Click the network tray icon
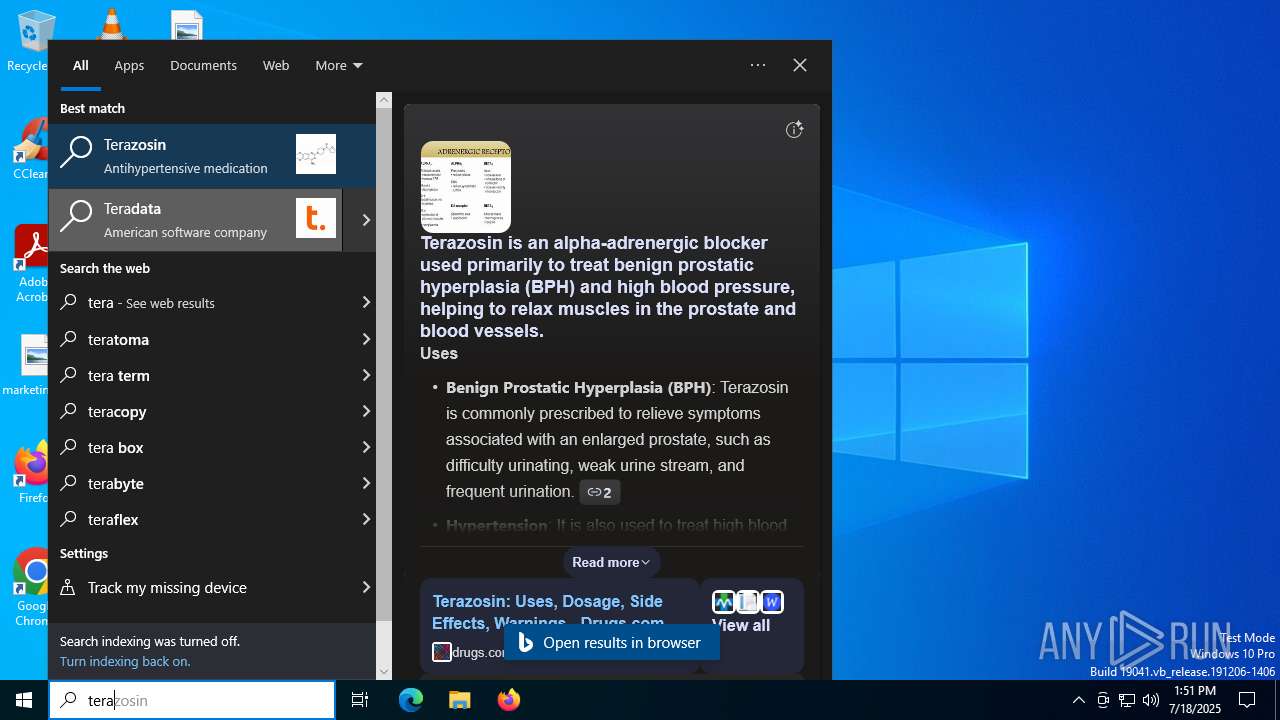Image resolution: width=1280 pixels, height=720 pixels. [1127, 700]
